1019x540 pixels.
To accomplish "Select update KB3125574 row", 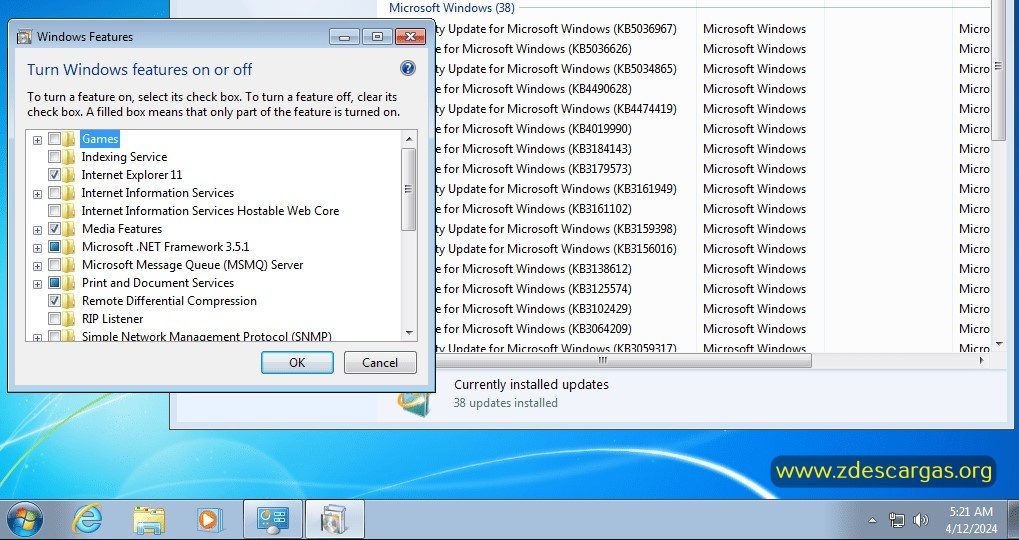I will [712, 289].
